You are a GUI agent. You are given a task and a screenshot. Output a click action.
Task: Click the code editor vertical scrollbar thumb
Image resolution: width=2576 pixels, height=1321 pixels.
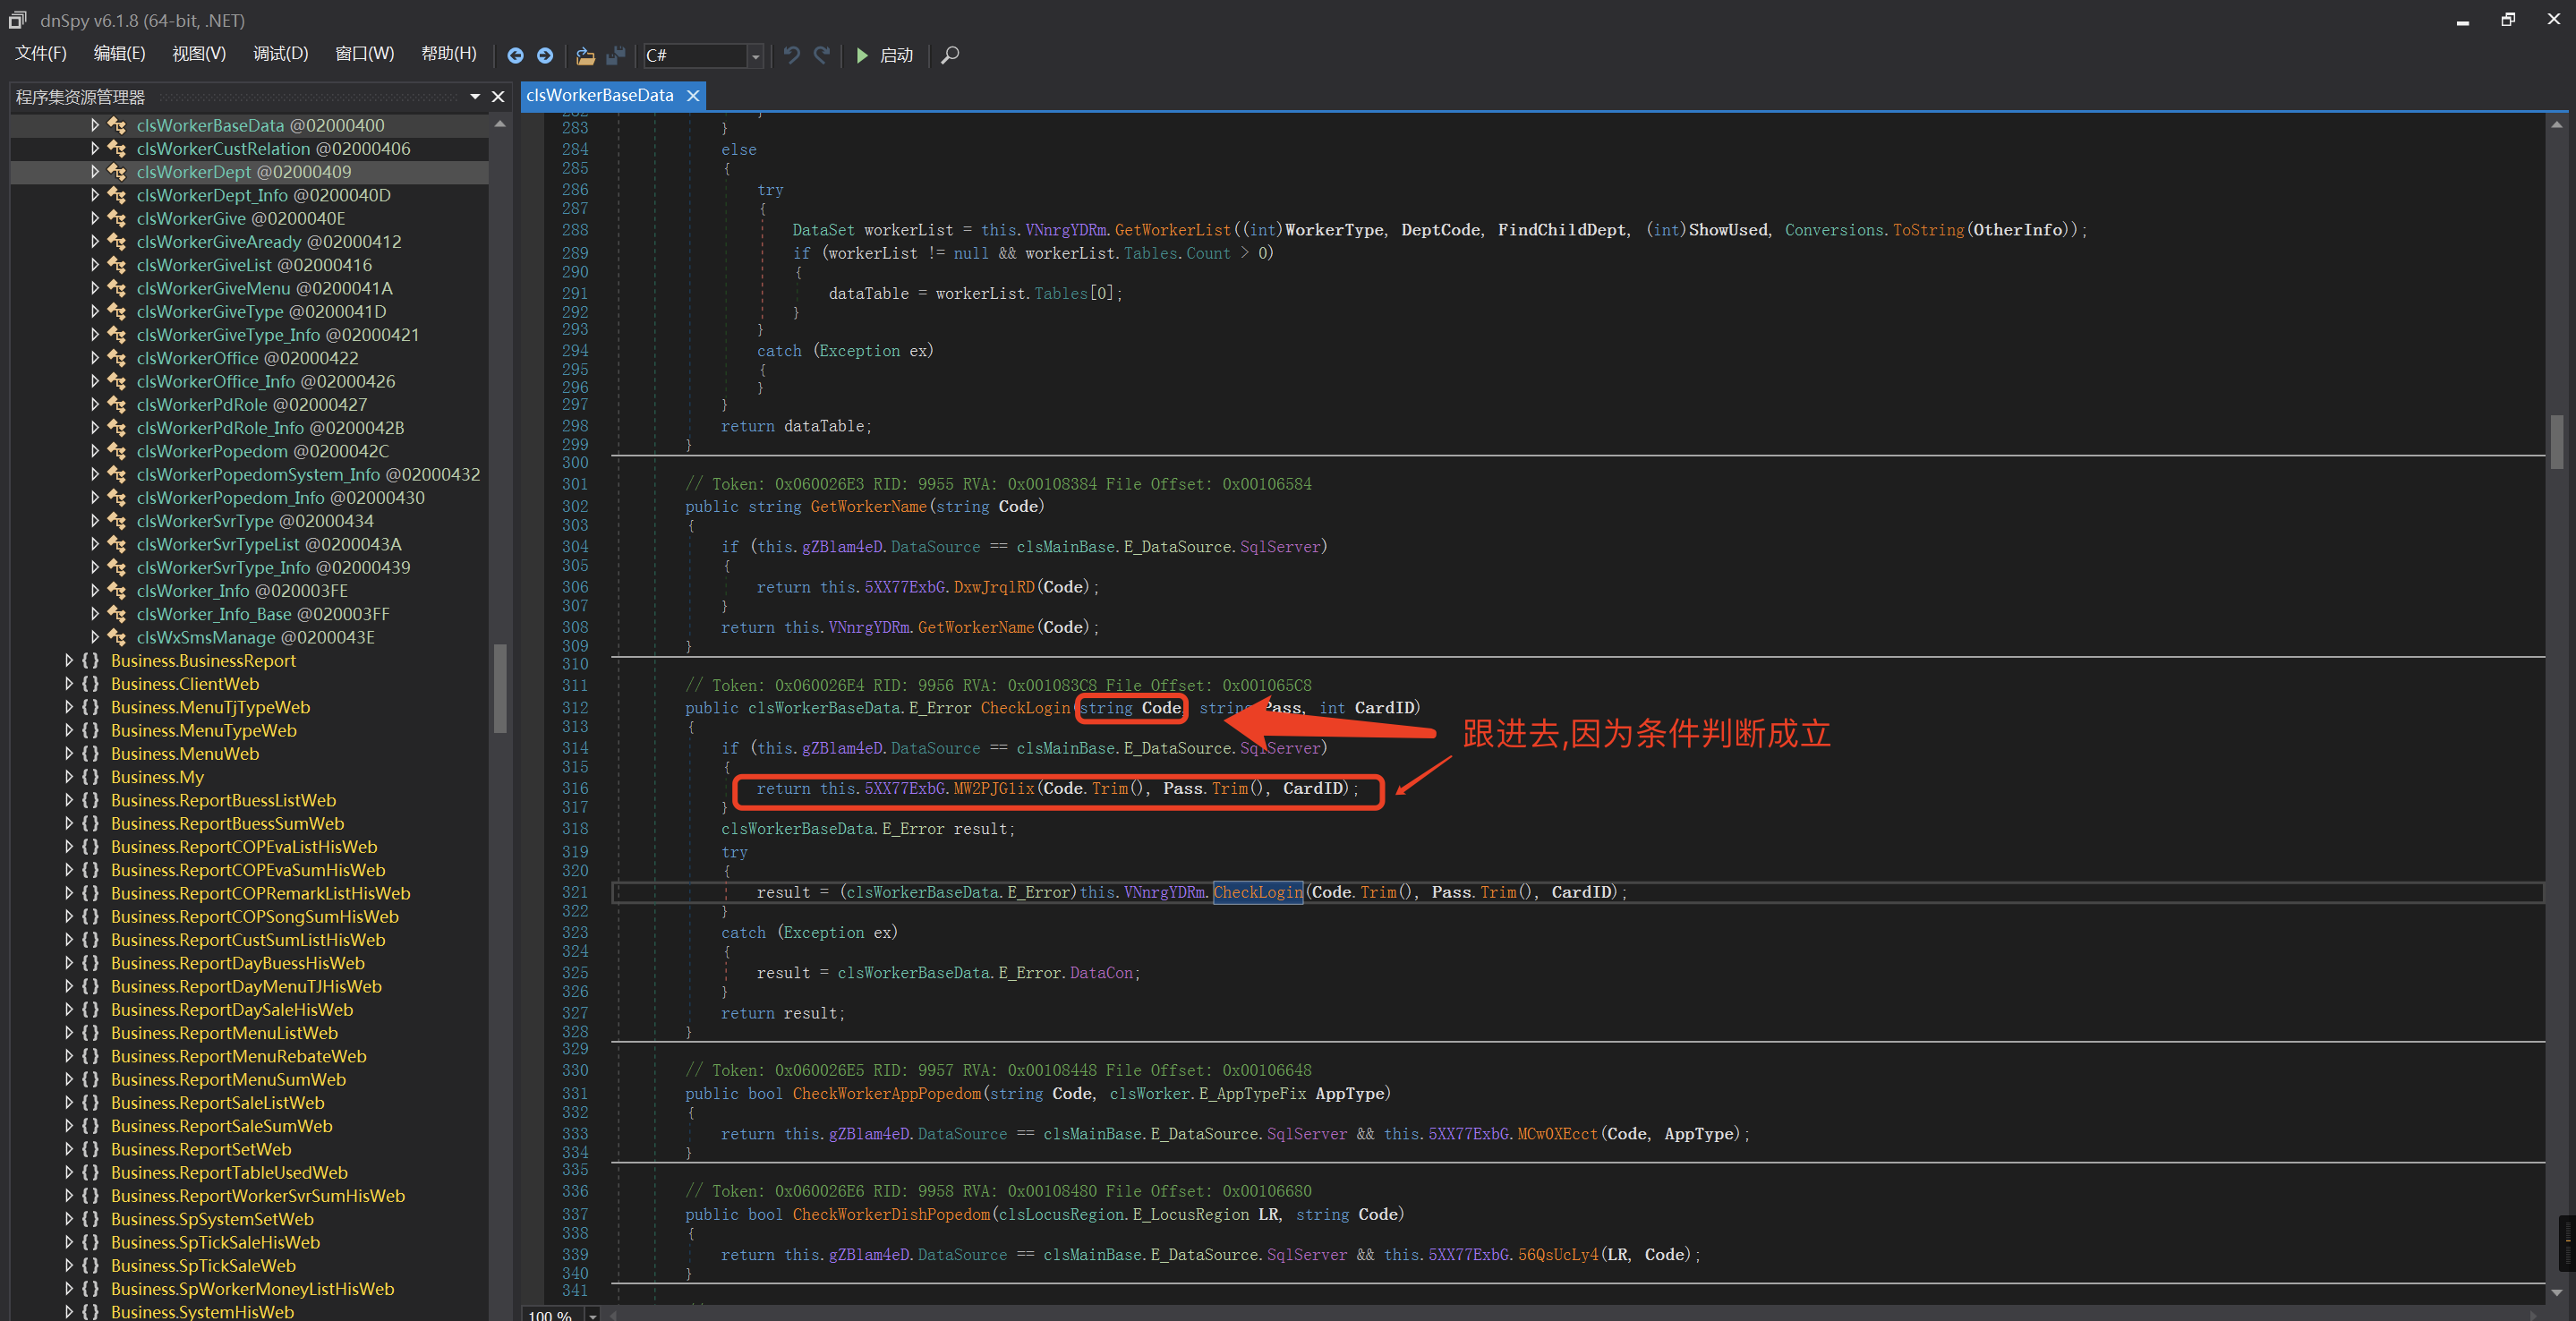(2556, 440)
